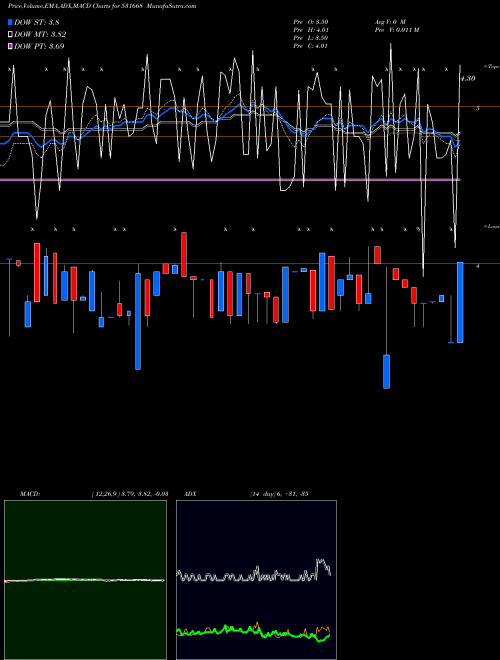Image resolution: width=500 pixels, height=660 pixels.
Task: Click the MACD '(12,26,9) 3.79, 3.82, -0.03' values
Action: tap(130, 493)
